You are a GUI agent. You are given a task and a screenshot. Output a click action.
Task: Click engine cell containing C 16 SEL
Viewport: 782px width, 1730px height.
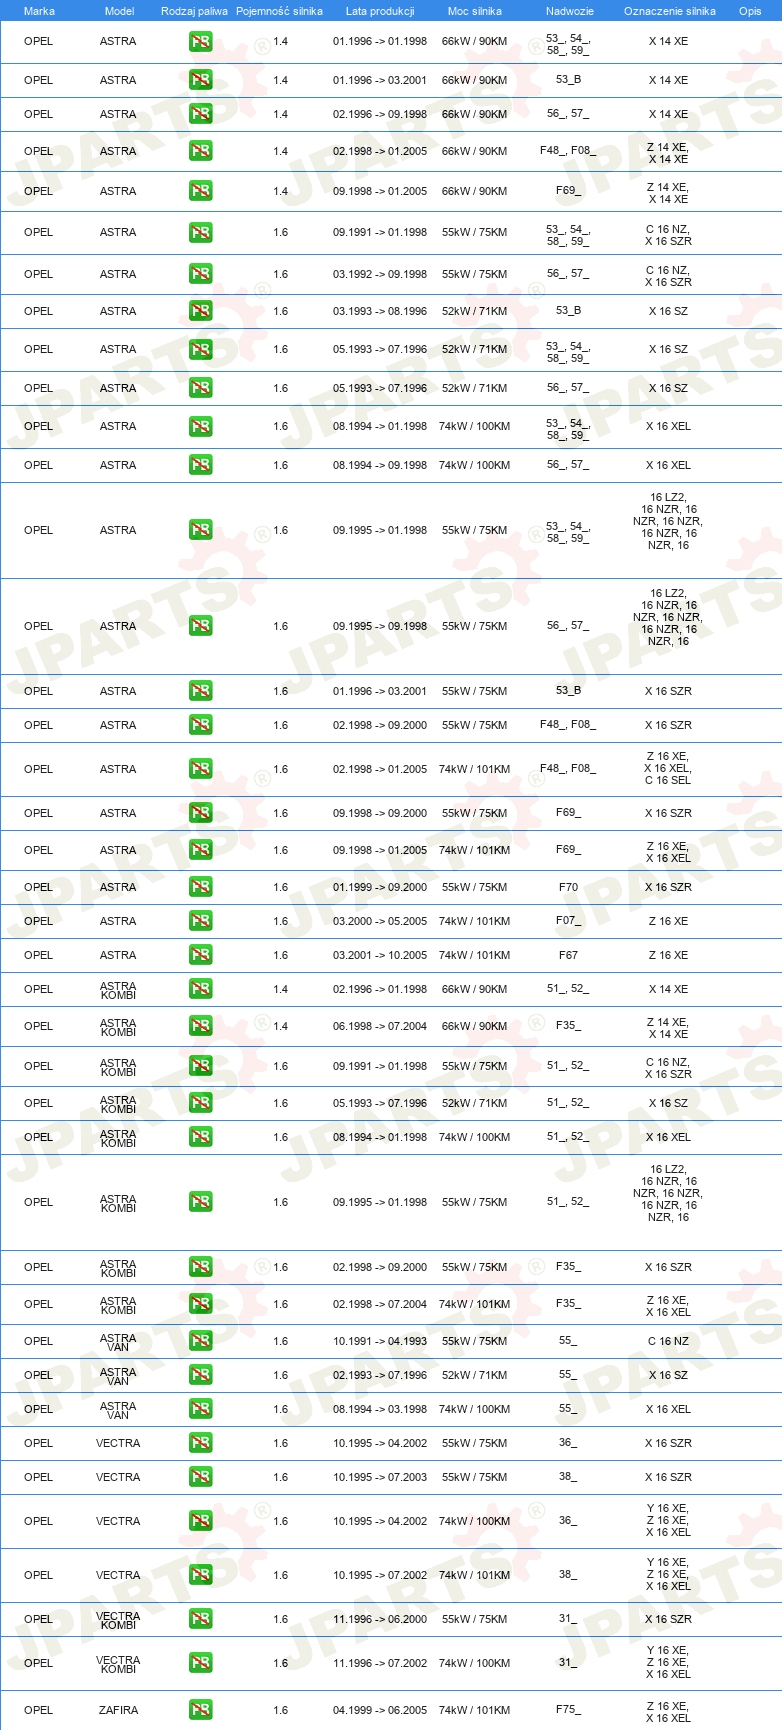pyautogui.click(x=668, y=769)
